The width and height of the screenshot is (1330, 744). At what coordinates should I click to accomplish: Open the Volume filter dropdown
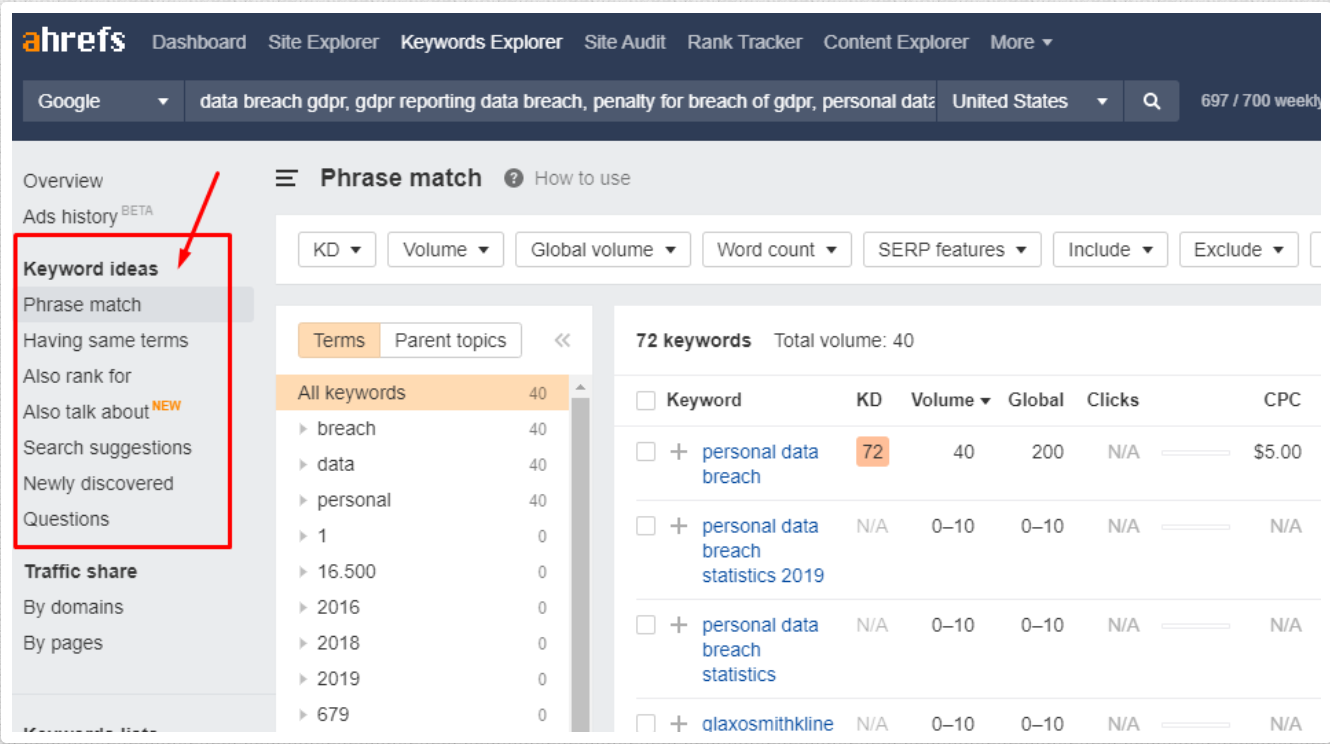click(x=445, y=250)
